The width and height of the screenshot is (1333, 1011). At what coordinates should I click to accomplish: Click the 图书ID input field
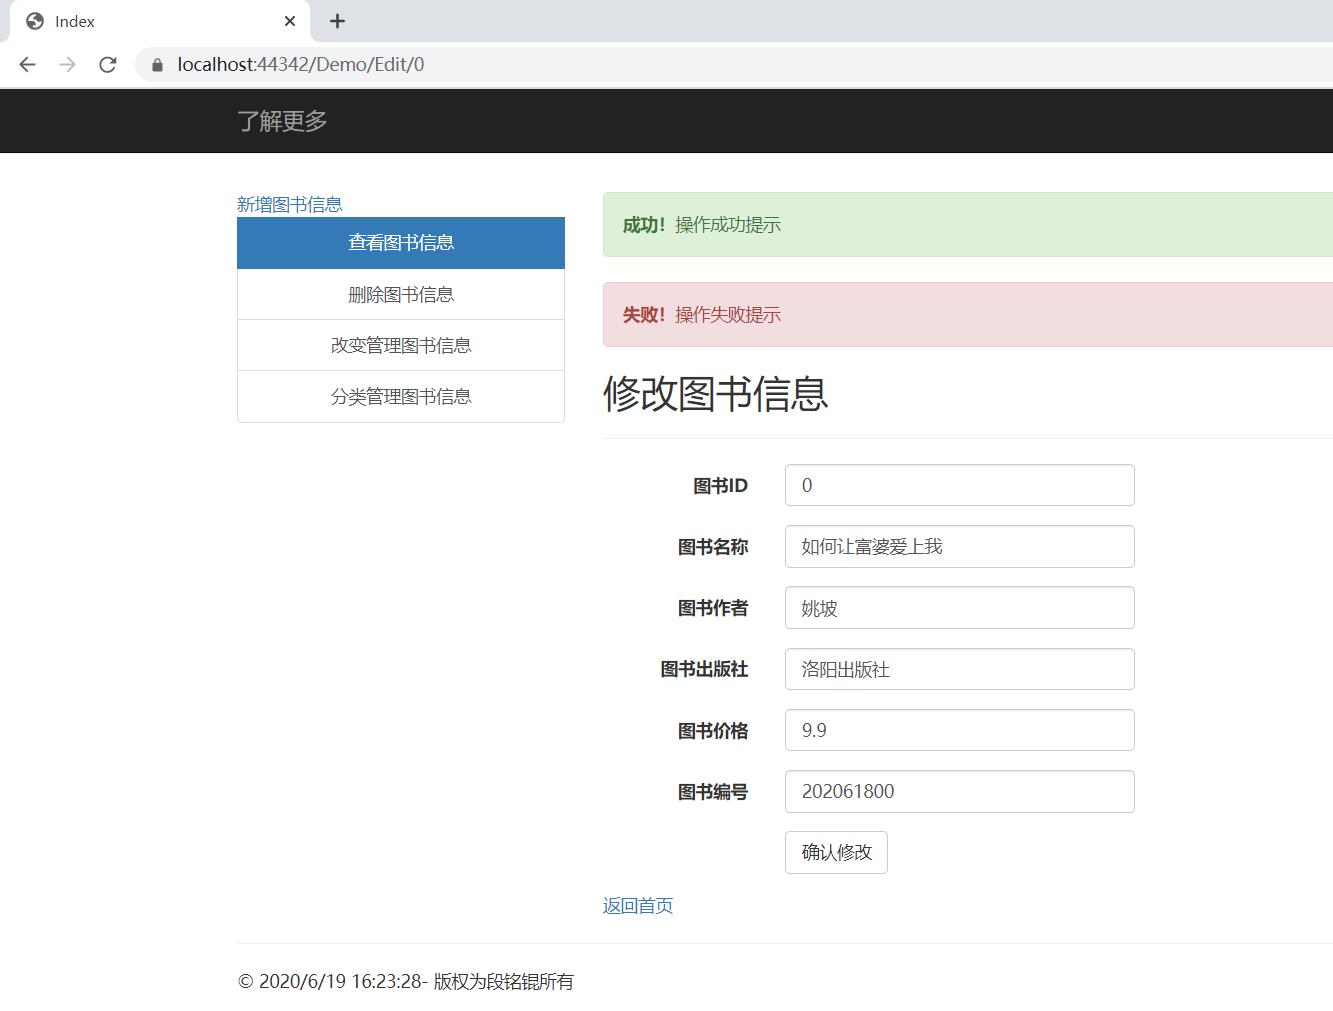(960, 485)
